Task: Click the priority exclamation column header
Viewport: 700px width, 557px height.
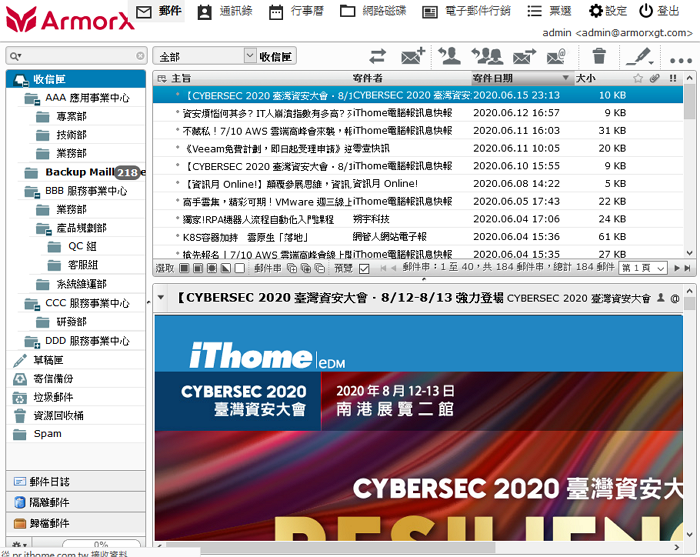Action: tap(673, 79)
